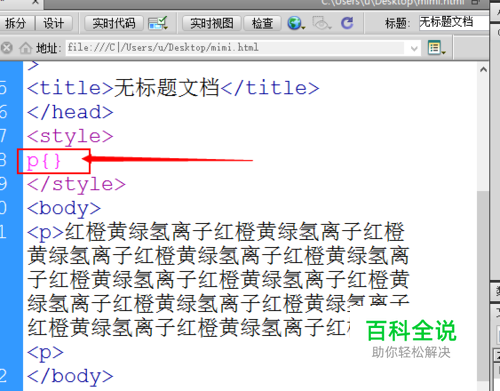Enable Live Code (实时代码)

pyautogui.click(x=114, y=23)
